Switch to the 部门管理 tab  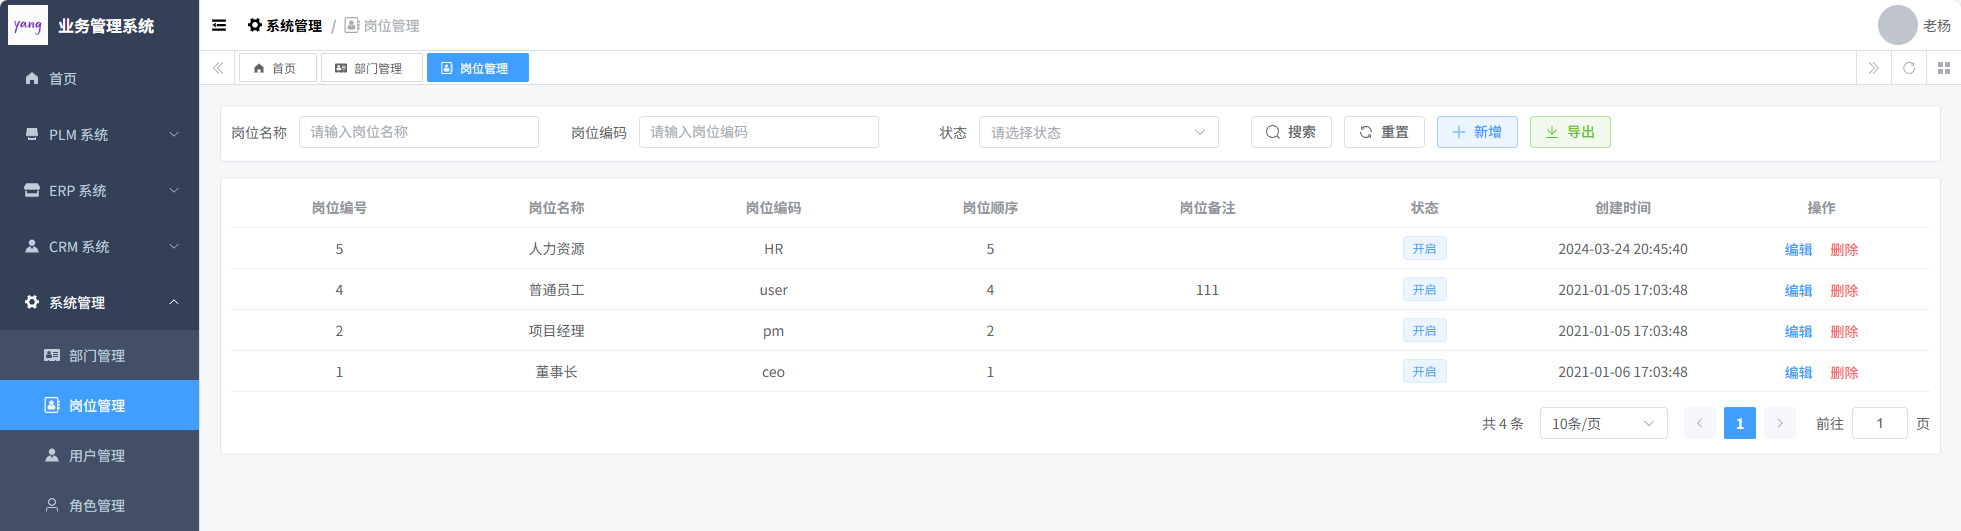tap(370, 68)
